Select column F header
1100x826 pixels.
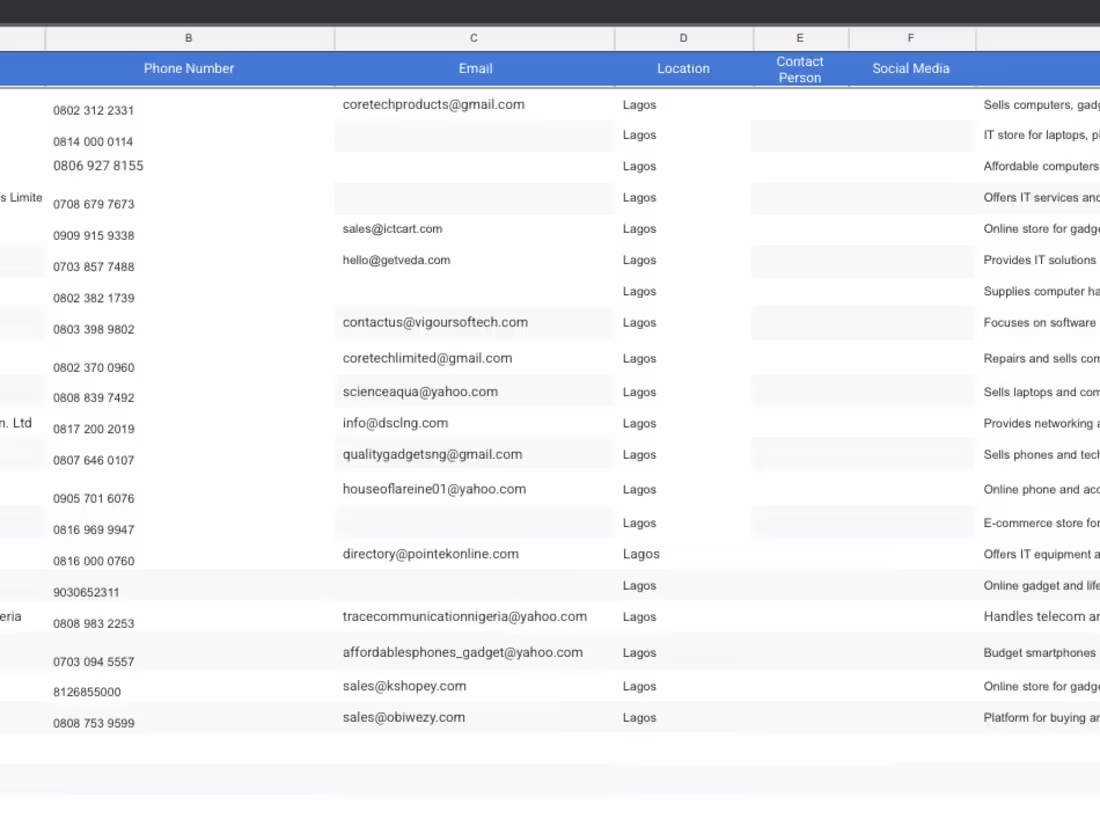[911, 38]
